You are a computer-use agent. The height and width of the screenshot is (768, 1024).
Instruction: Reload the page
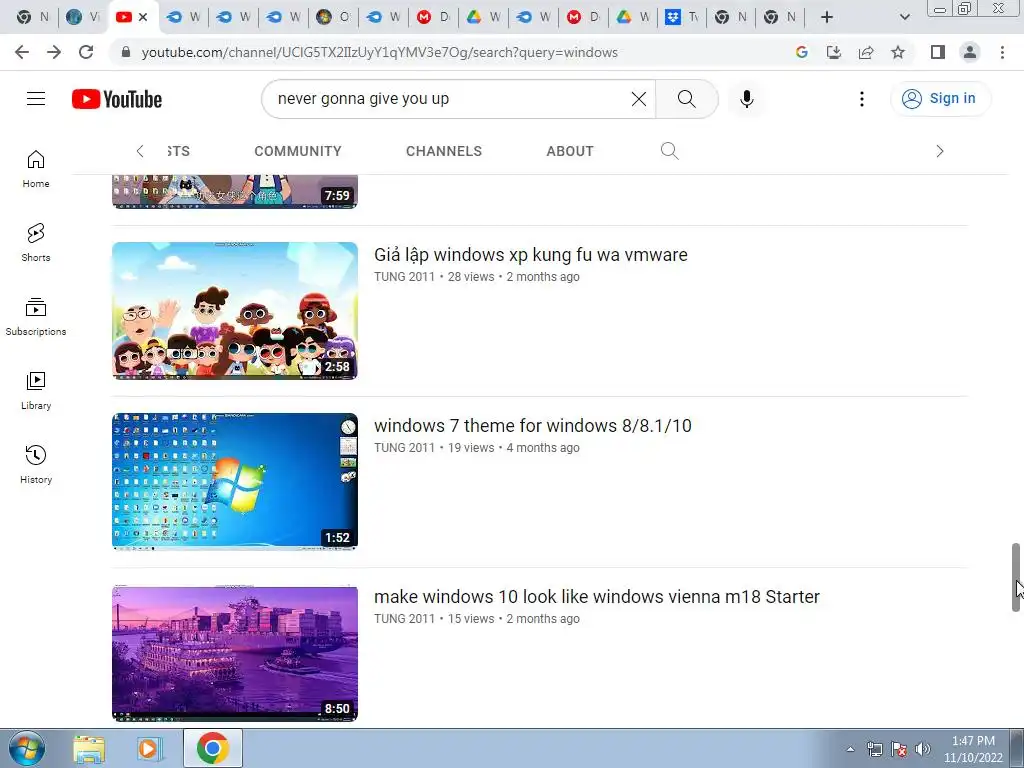pyautogui.click(x=86, y=52)
